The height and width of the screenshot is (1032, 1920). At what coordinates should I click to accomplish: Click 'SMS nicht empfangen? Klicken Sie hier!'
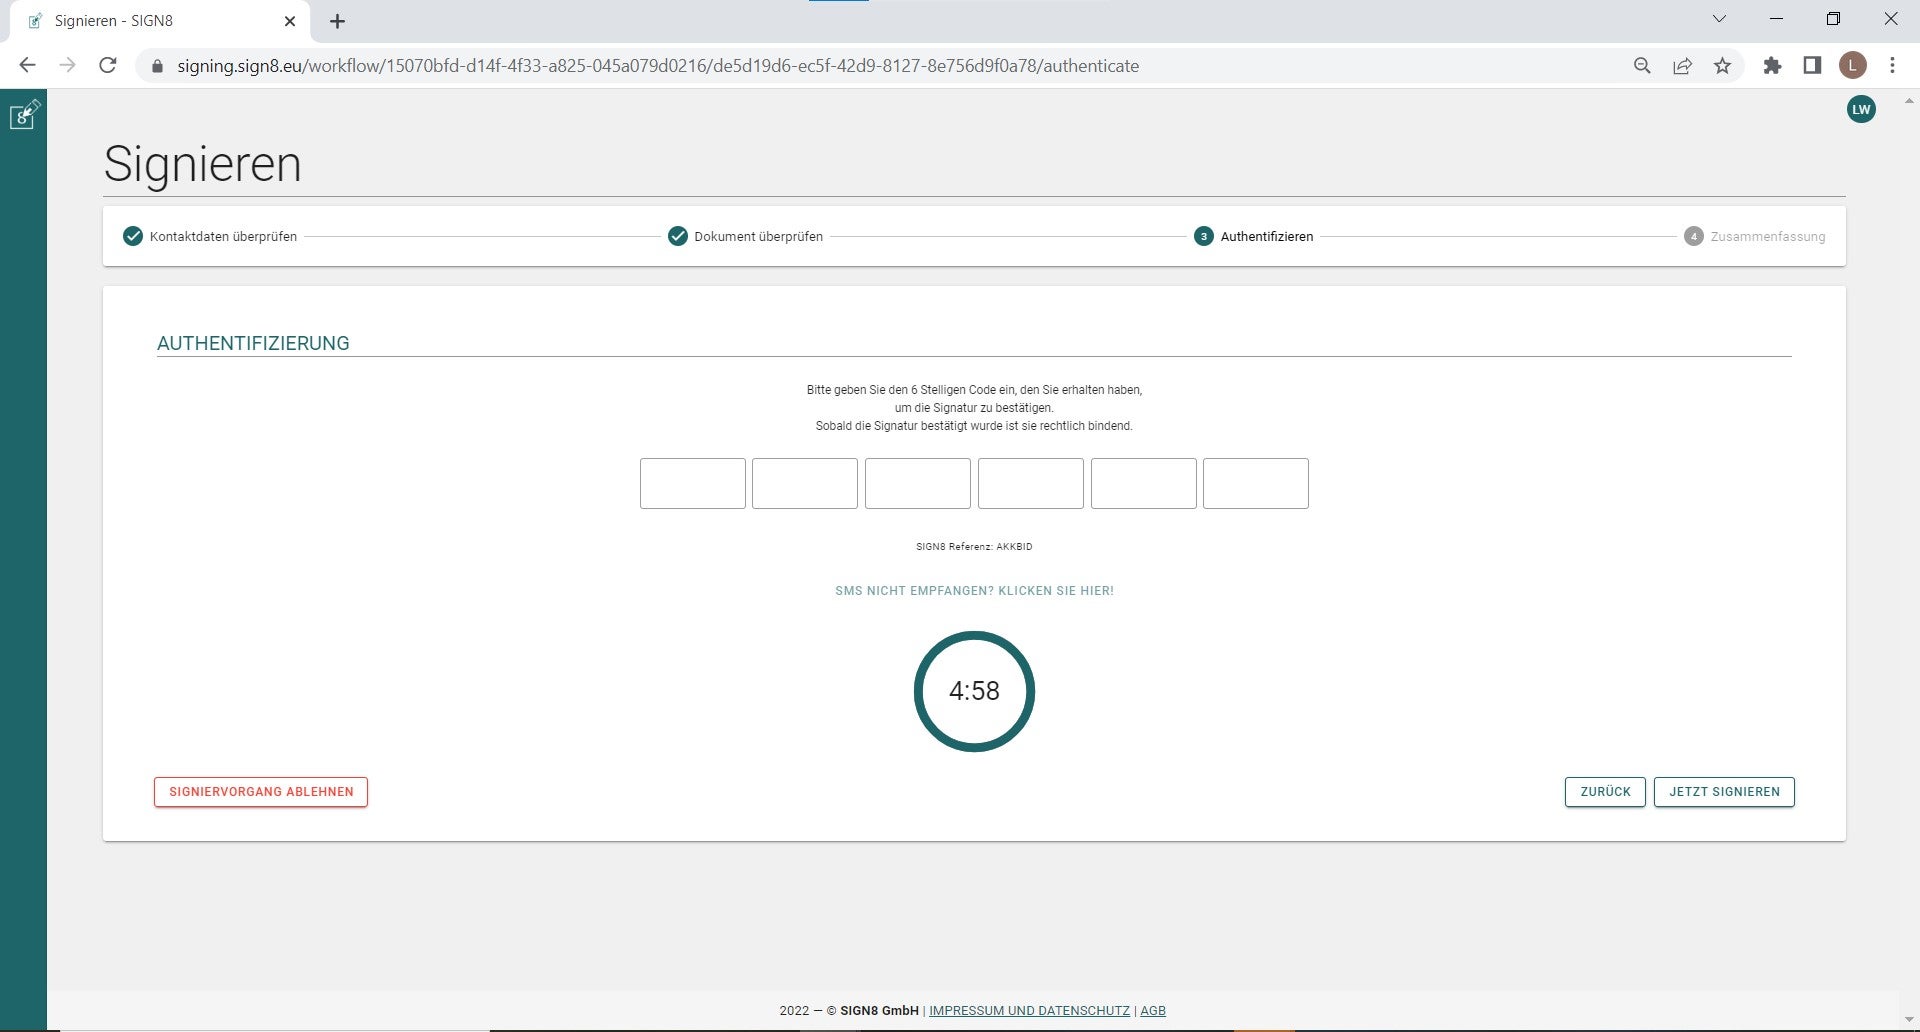tap(974, 591)
